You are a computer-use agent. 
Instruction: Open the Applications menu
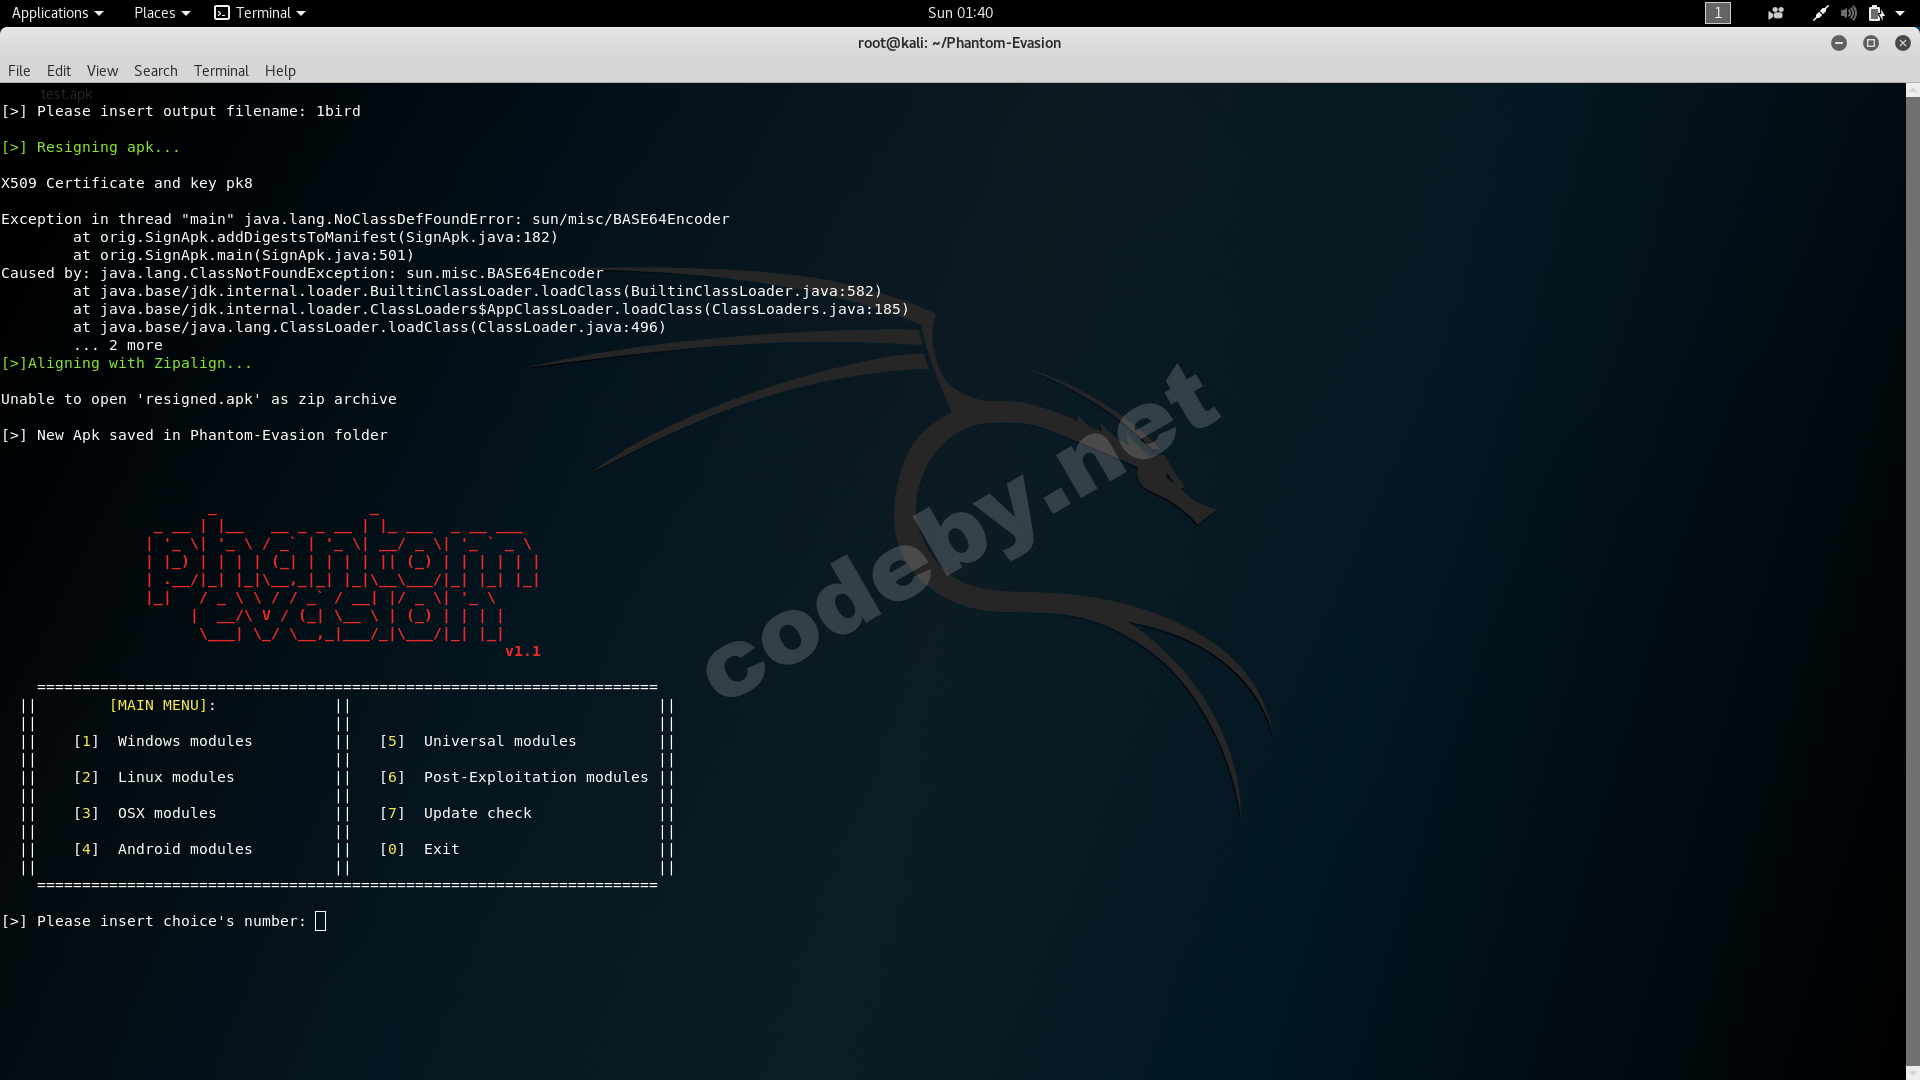(x=50, y=13)
